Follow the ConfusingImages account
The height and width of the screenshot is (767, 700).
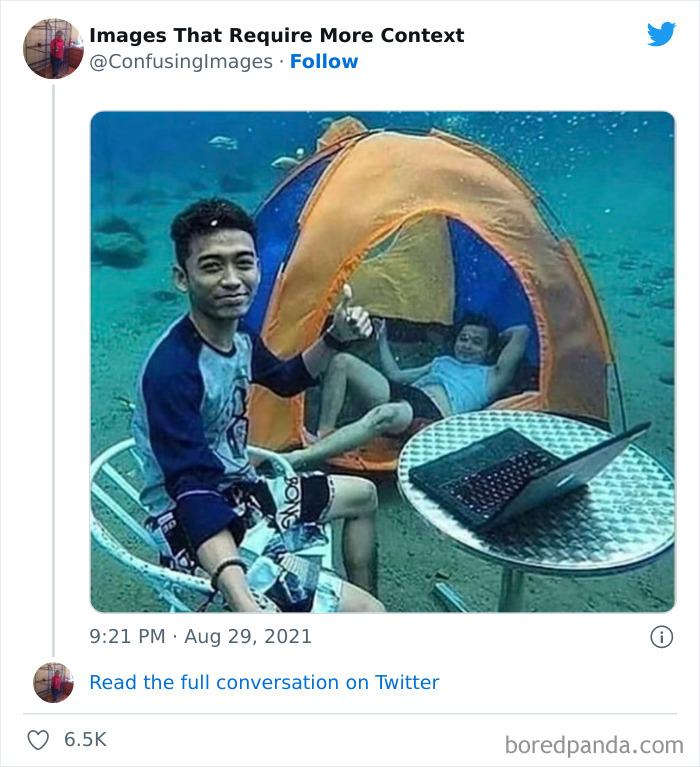pos(324,62)
